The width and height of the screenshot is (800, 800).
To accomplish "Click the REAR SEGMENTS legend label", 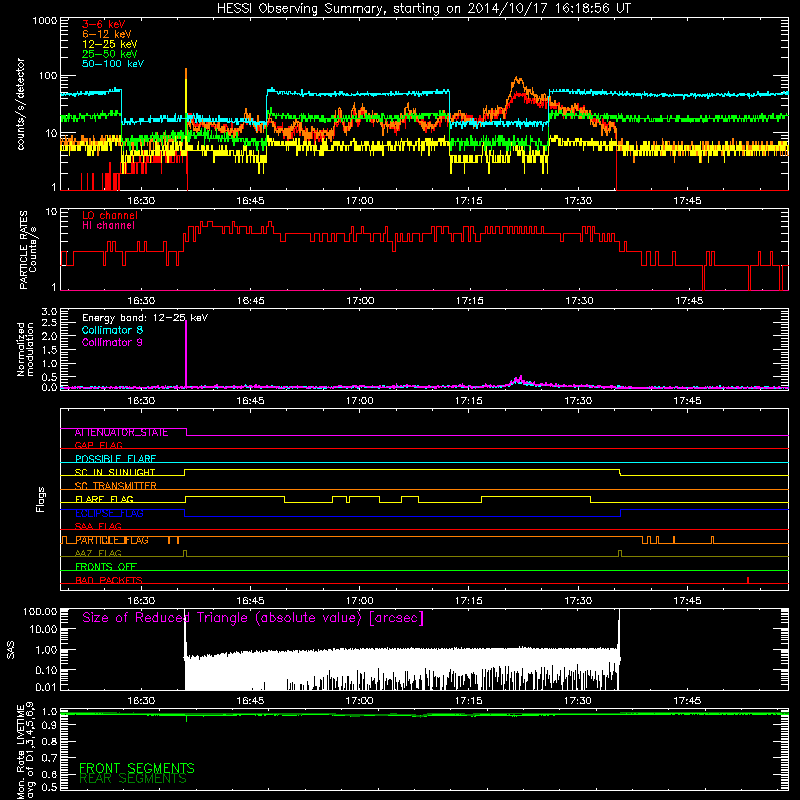I will tap(133, 779).
